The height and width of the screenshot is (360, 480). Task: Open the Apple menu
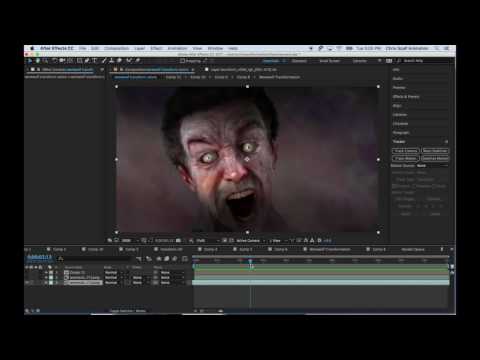[x=32, y=48]
